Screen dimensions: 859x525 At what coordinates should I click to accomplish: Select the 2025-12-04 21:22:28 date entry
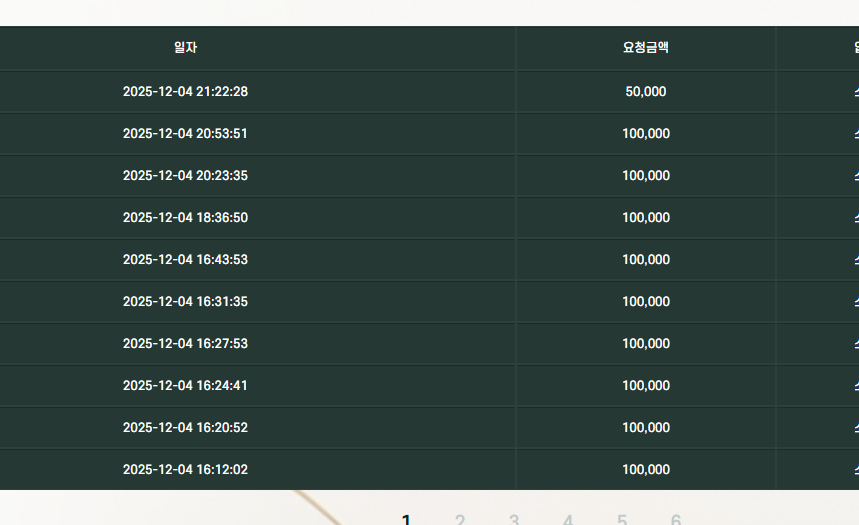click(185, 92)
